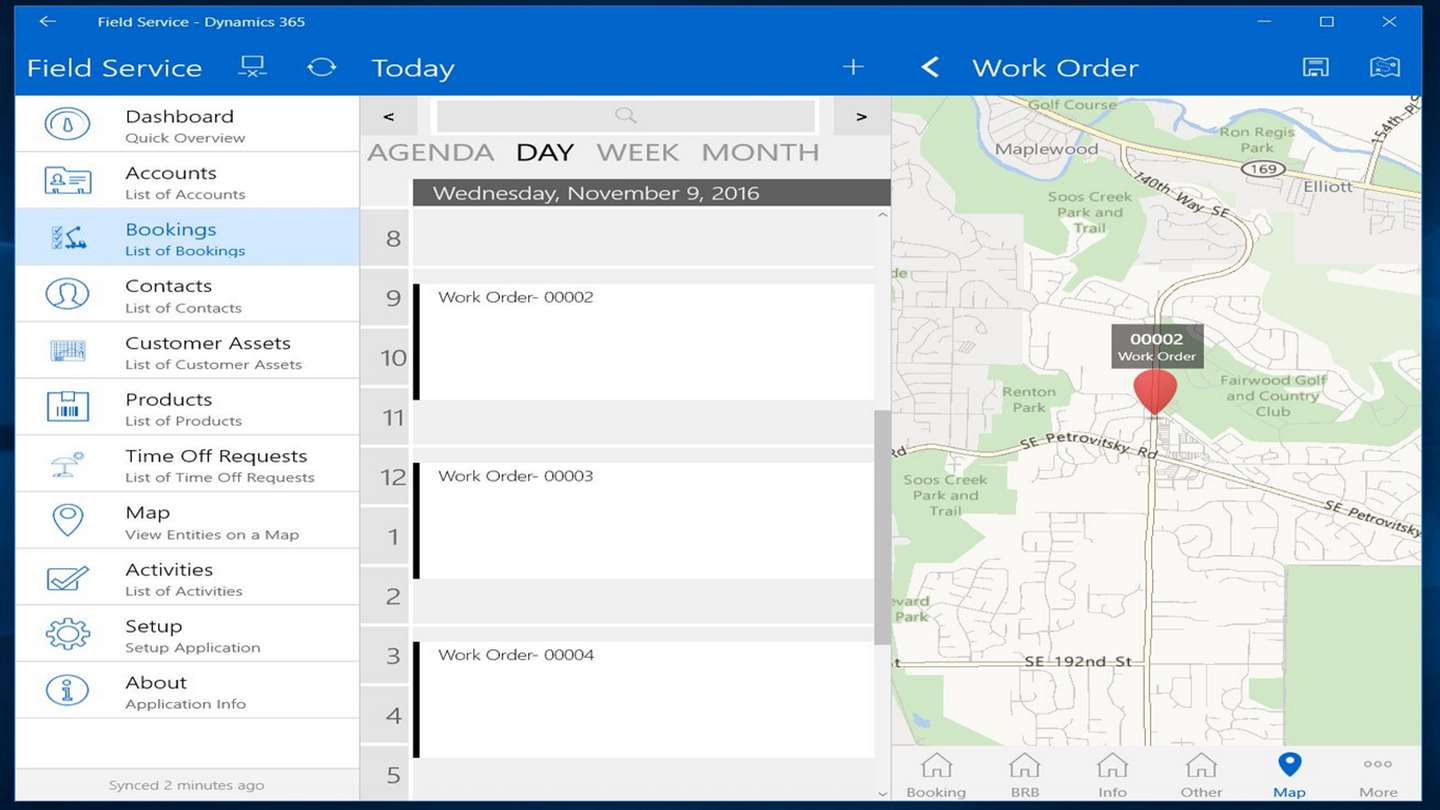Click the calendar scroll down arrow
Screen dimensions: 1440x810
point(882,794)
